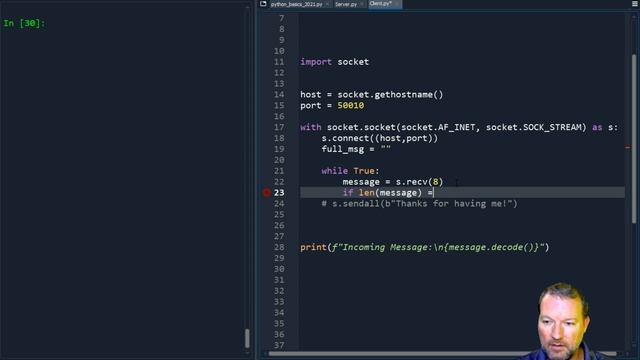
Task: Click the commented s.sendall line
Action: point(419,204)
